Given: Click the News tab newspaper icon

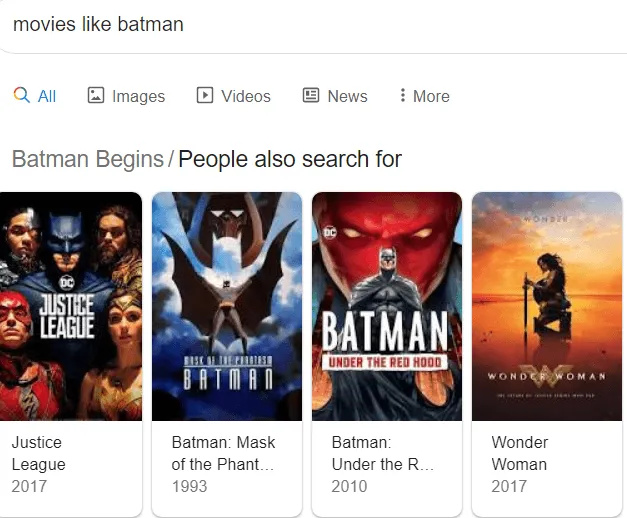Looking at the screenshot, I should 311,96.
